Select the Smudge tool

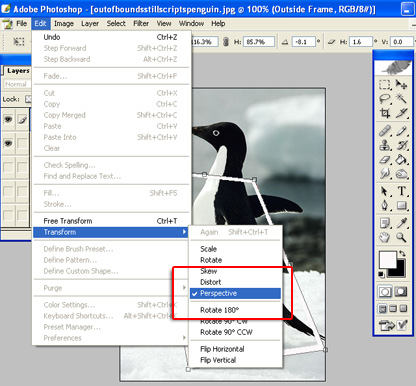pyautogui.click(x=385, y=174)
